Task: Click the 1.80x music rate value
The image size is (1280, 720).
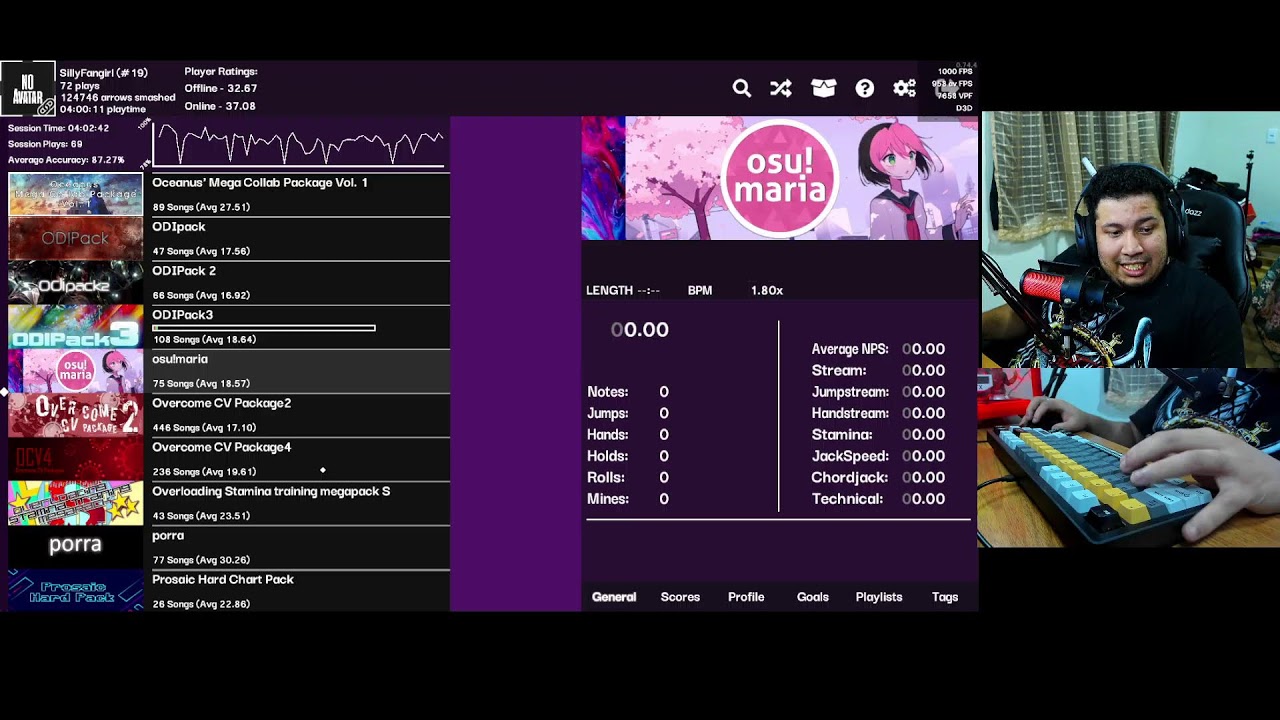Action: pos(767,290)
